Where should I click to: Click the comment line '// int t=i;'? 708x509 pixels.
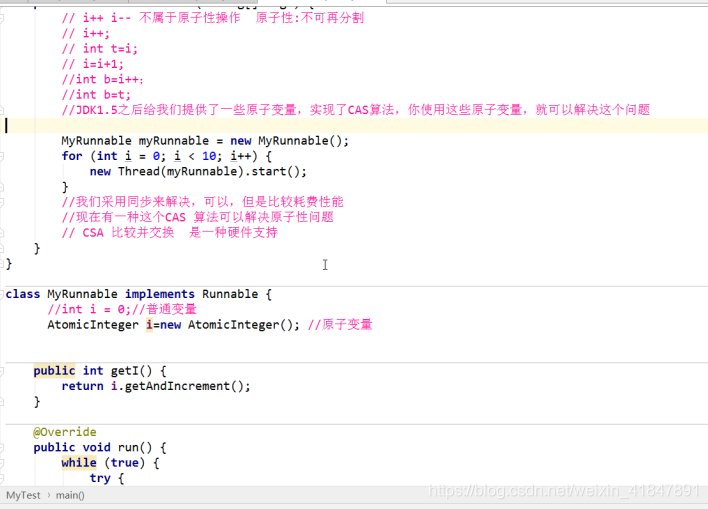point(100,49)
